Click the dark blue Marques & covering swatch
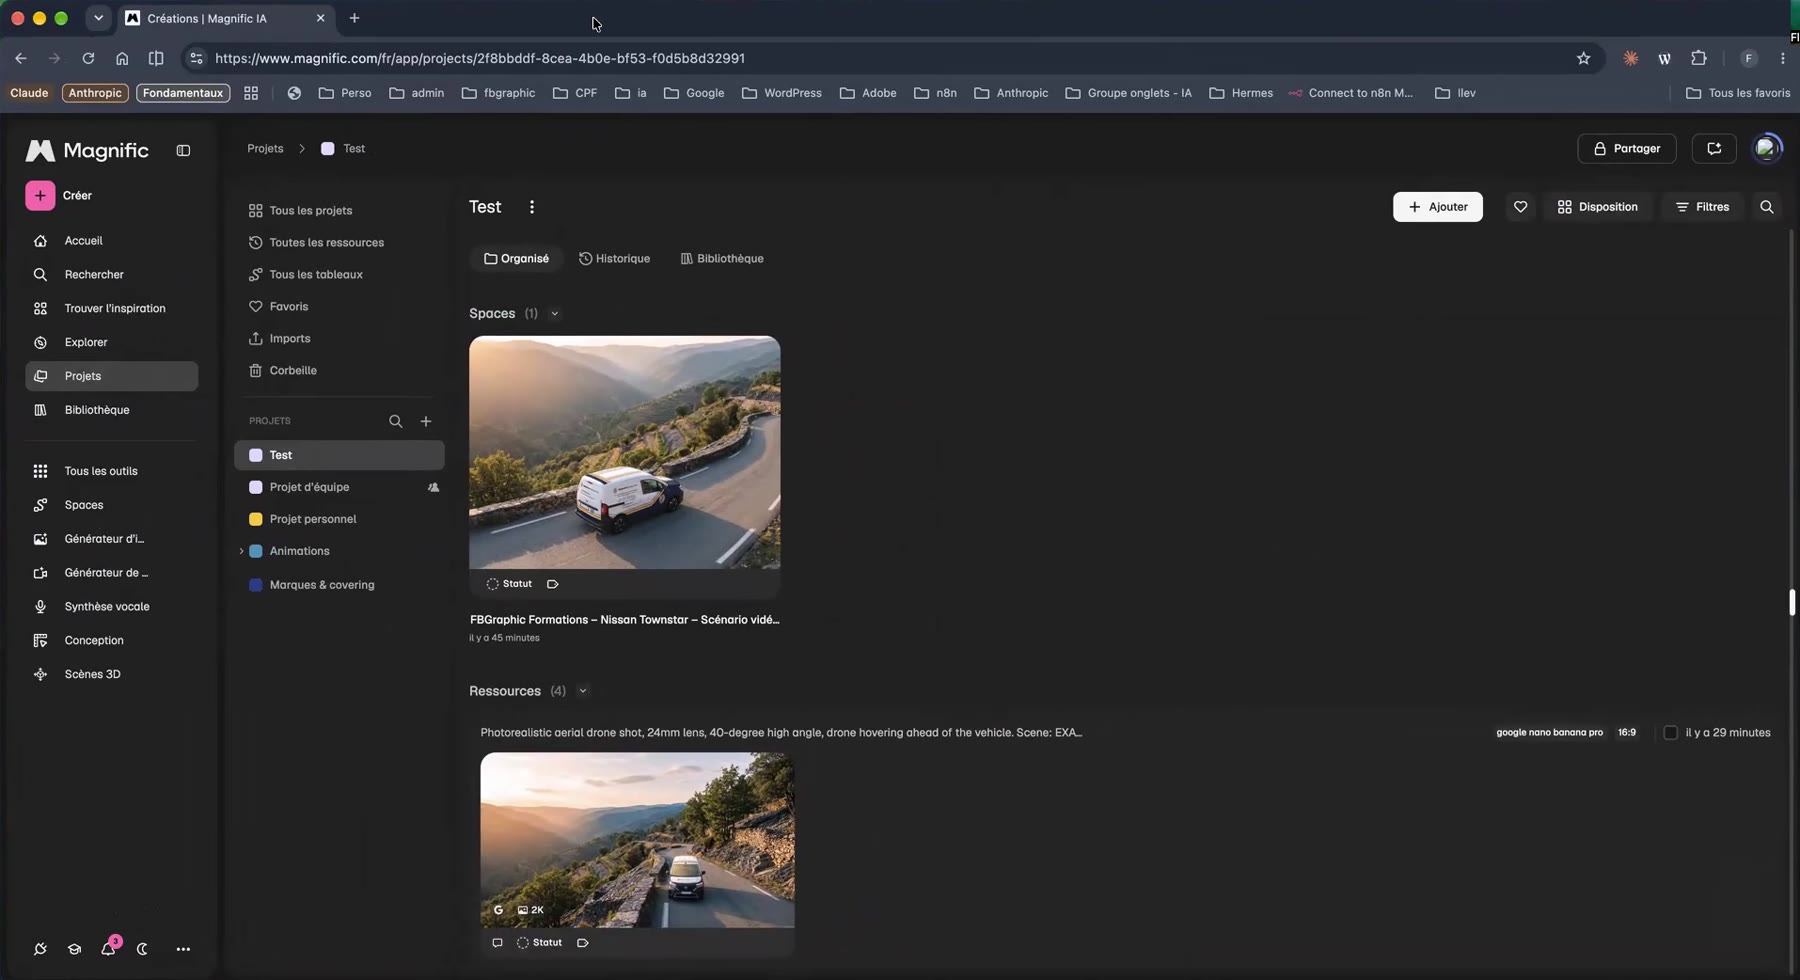Image resolution: width=1800 pixels, height=980 pixels. coord(256,585)
